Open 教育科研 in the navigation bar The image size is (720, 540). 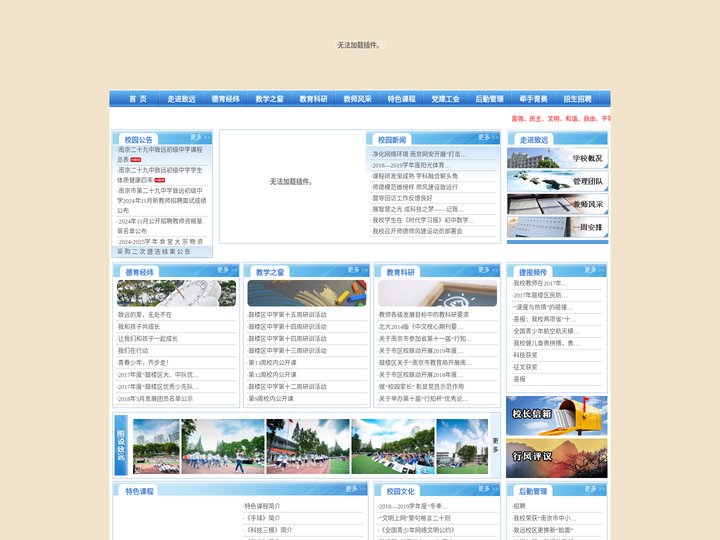click(x=314, y=99)
